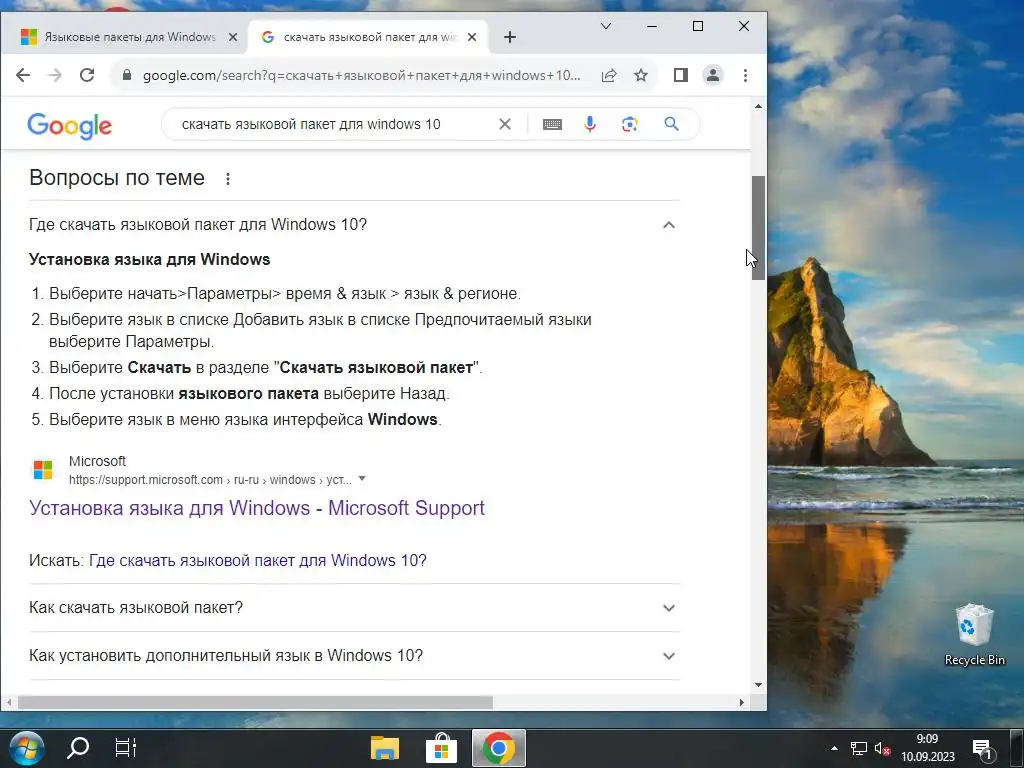Viewport: 1024px width, 768px height.
Task: Open the Chrome profile avatar menu
Action: 713,75
